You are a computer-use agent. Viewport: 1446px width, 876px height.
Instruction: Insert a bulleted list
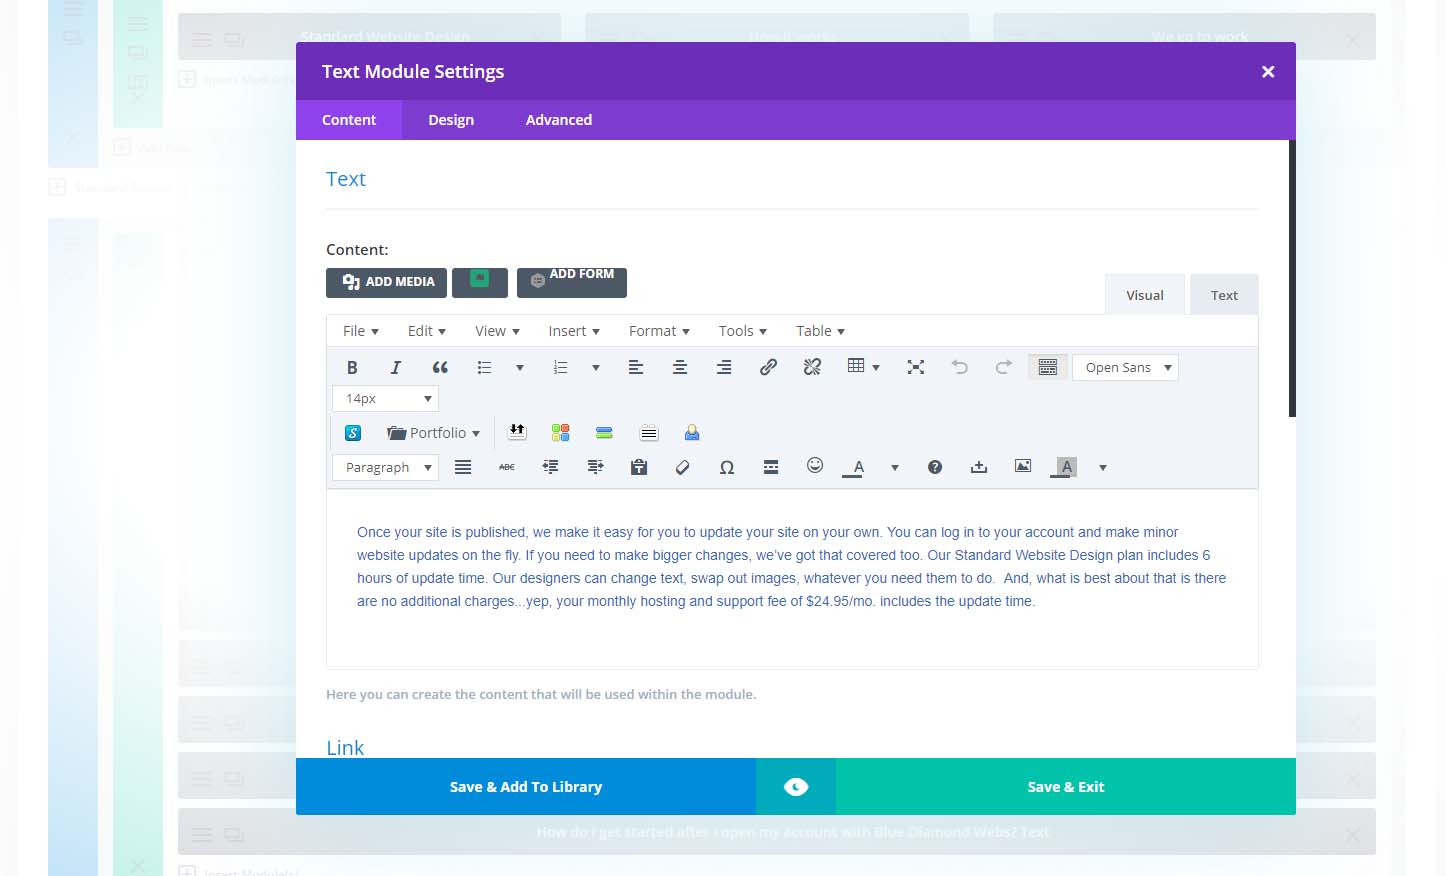484,368
